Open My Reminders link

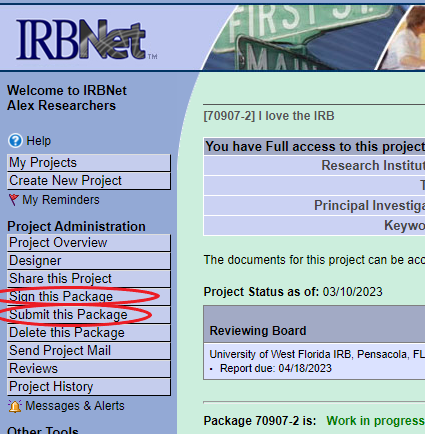pyautogui.click(x=61, y=200)
